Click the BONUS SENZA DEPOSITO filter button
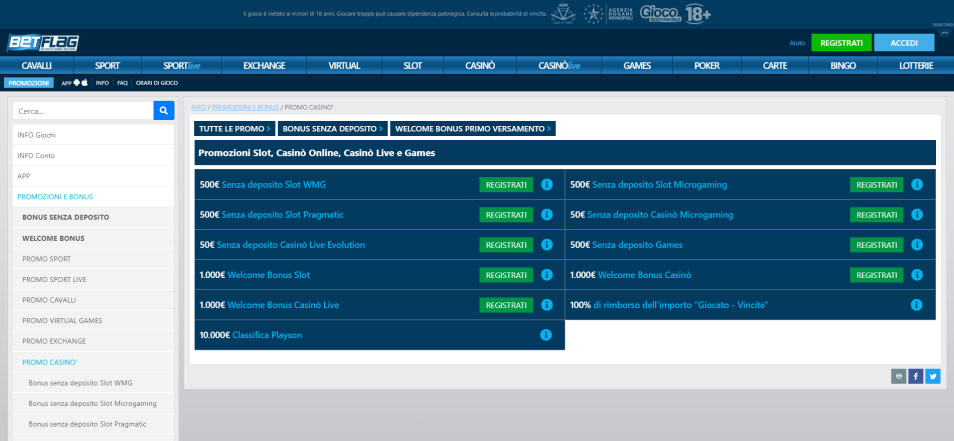 pos(333,128)
